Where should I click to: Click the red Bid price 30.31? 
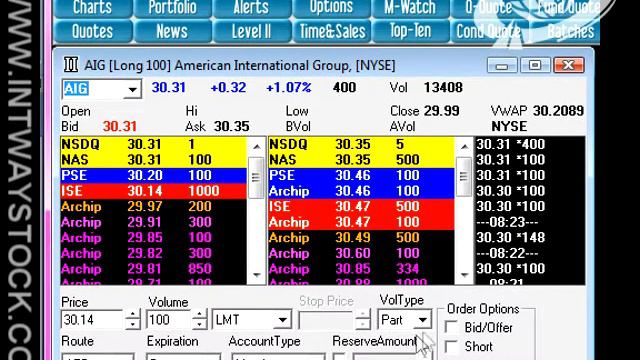pyautogui.click(x=120, y=127)
